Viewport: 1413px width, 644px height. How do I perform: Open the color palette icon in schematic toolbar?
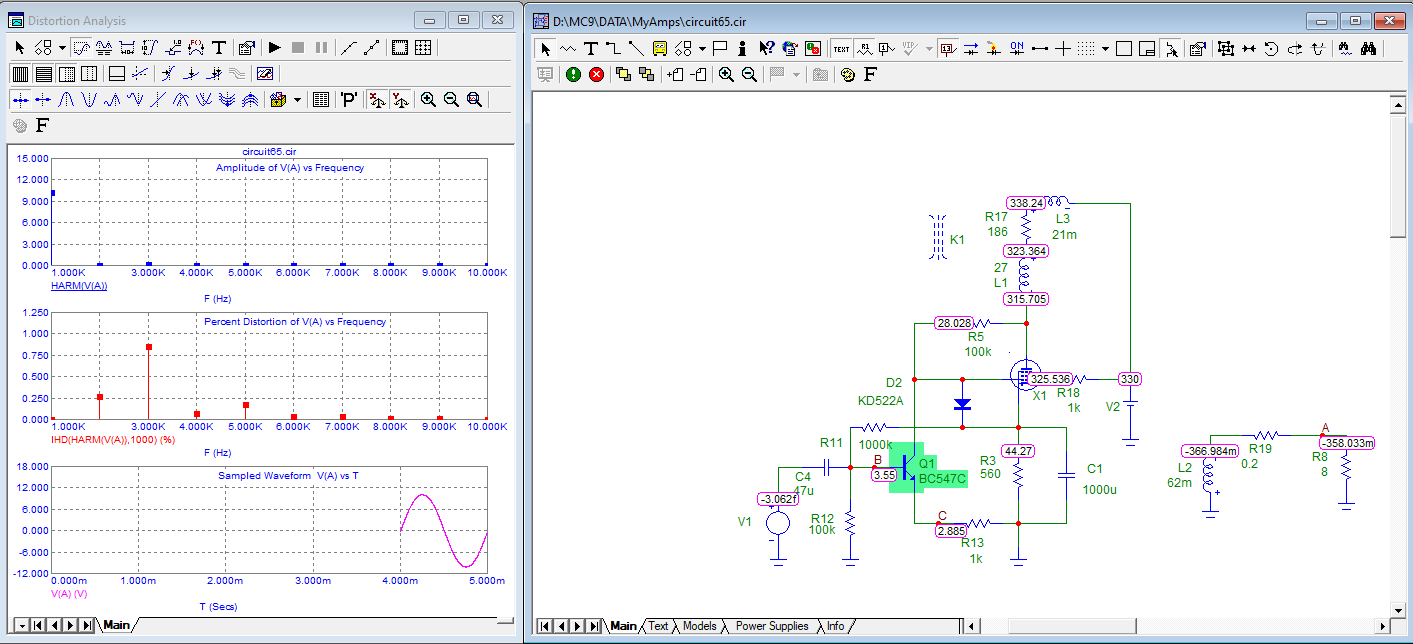click(x=848, y=74)
